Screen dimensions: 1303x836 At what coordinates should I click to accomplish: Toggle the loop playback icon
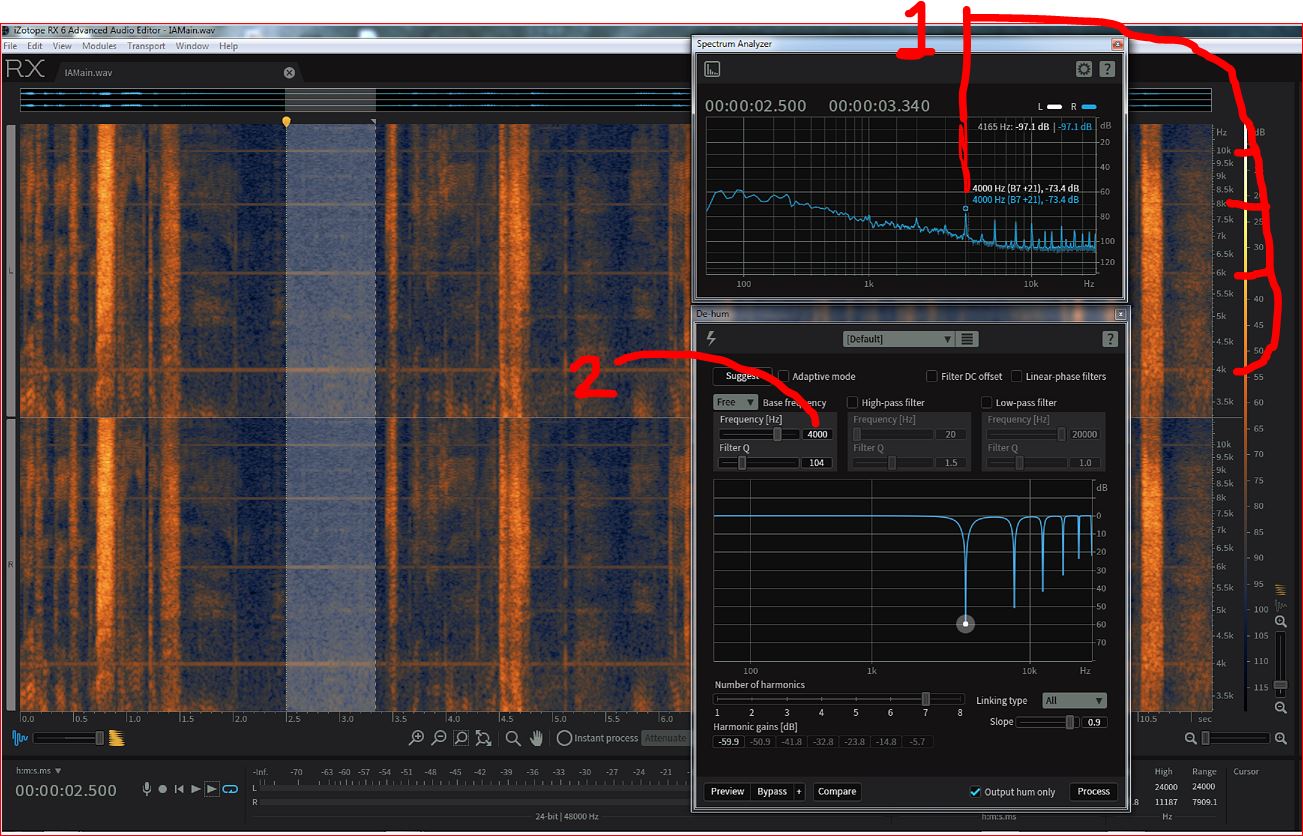tap(230, 789)
